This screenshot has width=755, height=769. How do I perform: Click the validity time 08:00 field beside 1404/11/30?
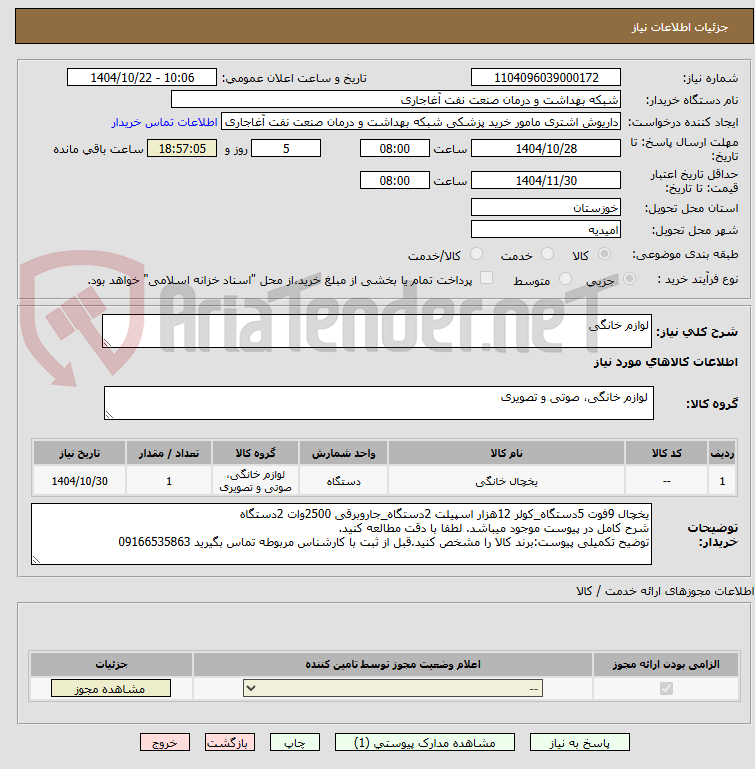point(394,180)
